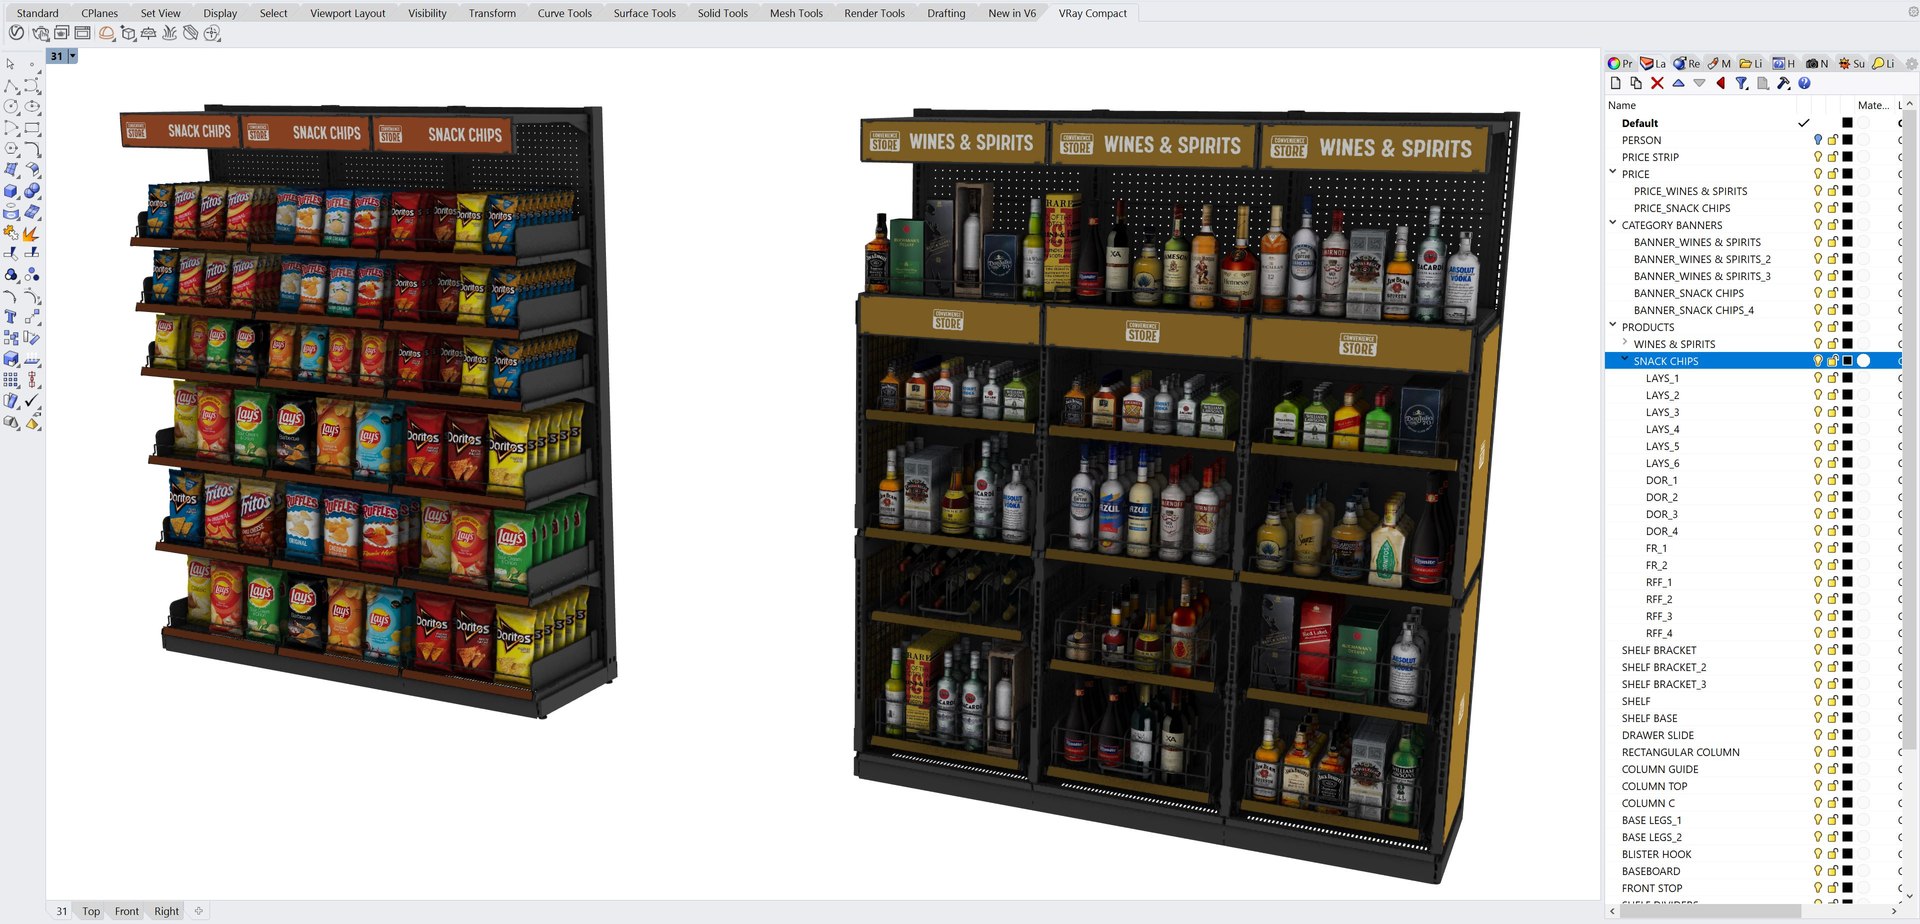Toggle visibility bulb for PRICE STRIP layer
Viewport: 1920px width, 924px height.
click(1818, 157)
